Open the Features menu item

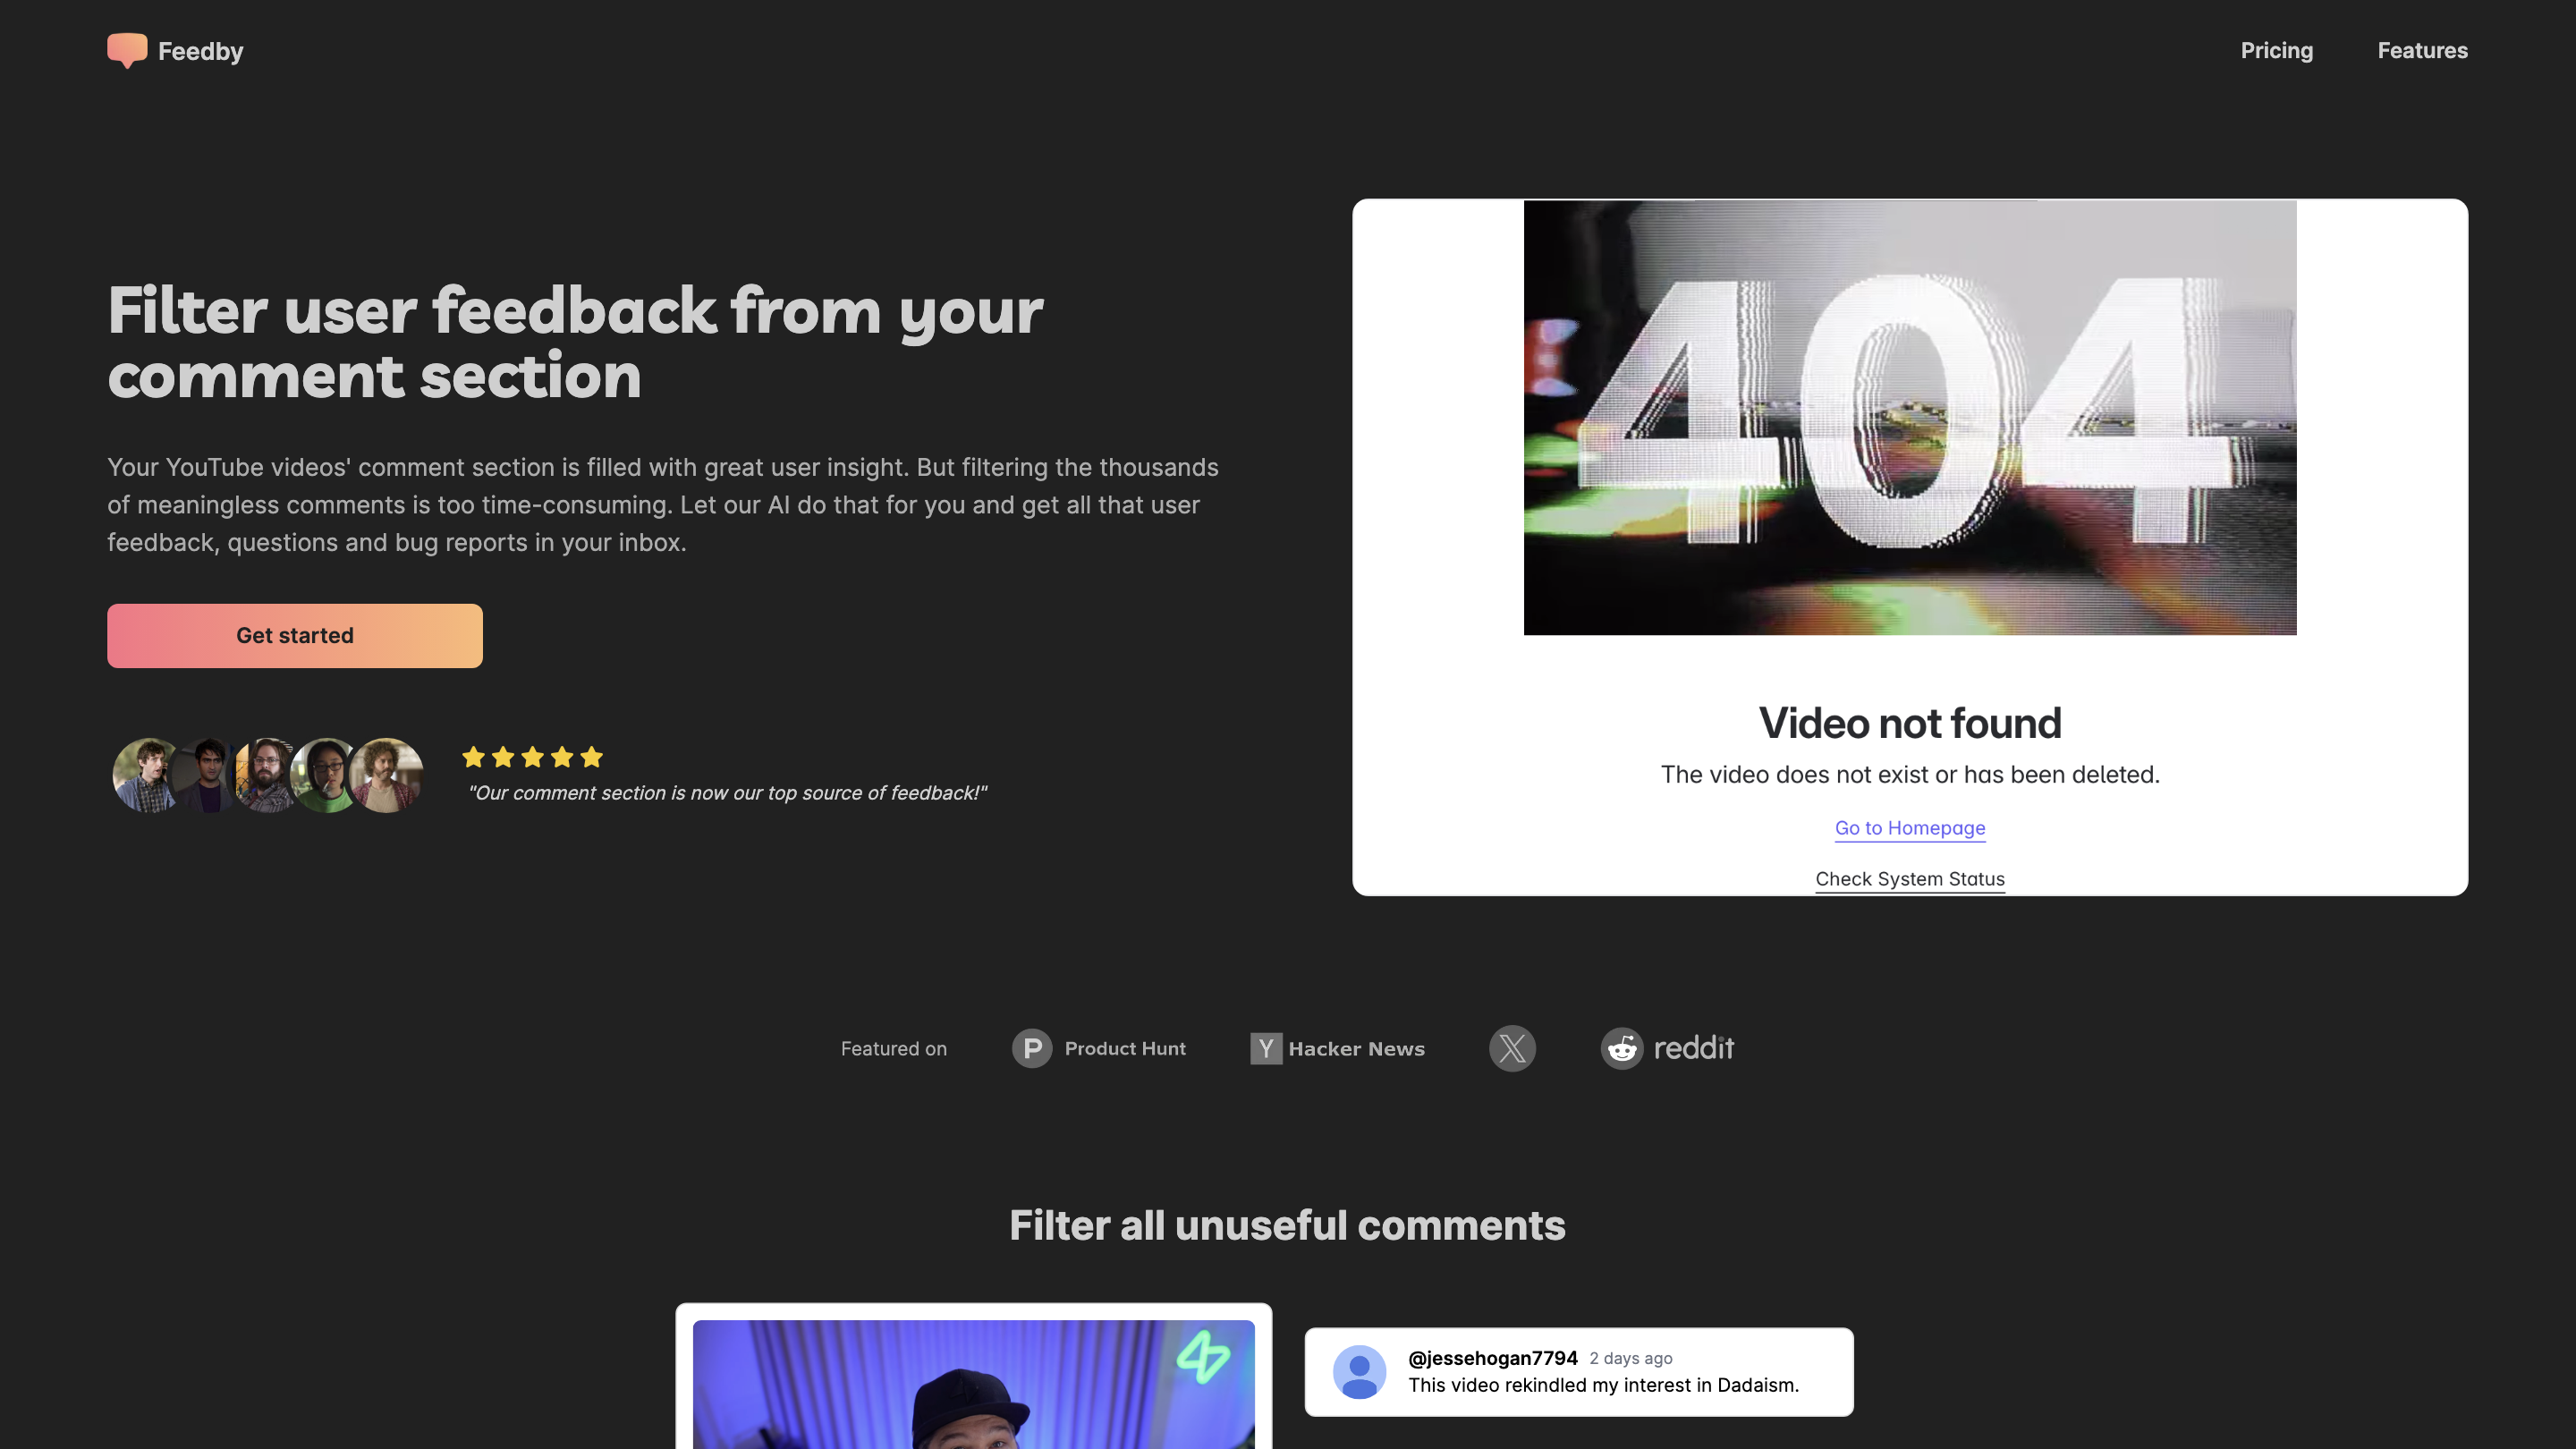point(2422,50)
